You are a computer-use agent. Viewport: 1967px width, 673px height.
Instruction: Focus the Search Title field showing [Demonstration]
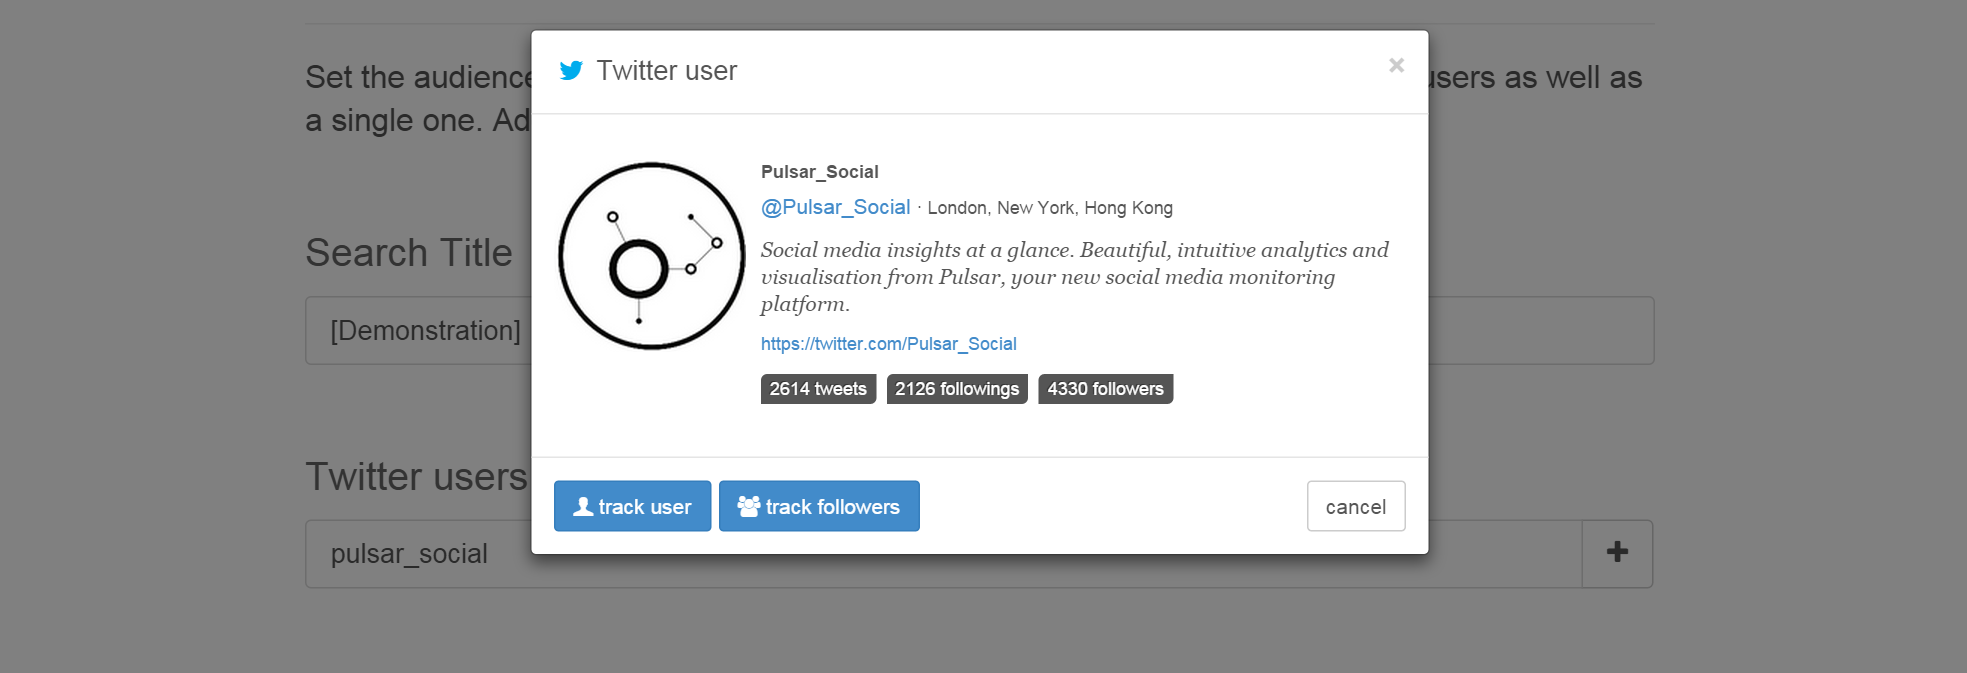point(420,331)
